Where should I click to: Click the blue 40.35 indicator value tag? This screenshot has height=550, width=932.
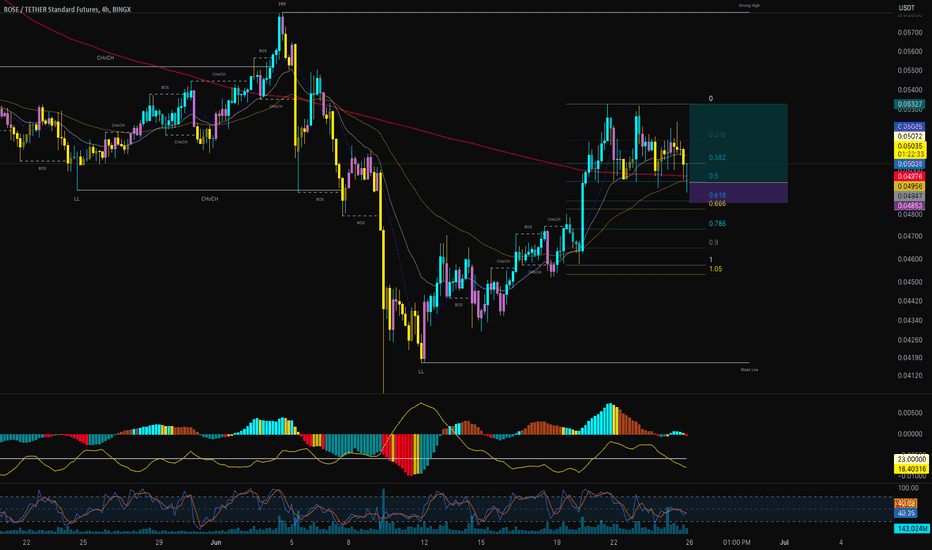tap(906, 513)
